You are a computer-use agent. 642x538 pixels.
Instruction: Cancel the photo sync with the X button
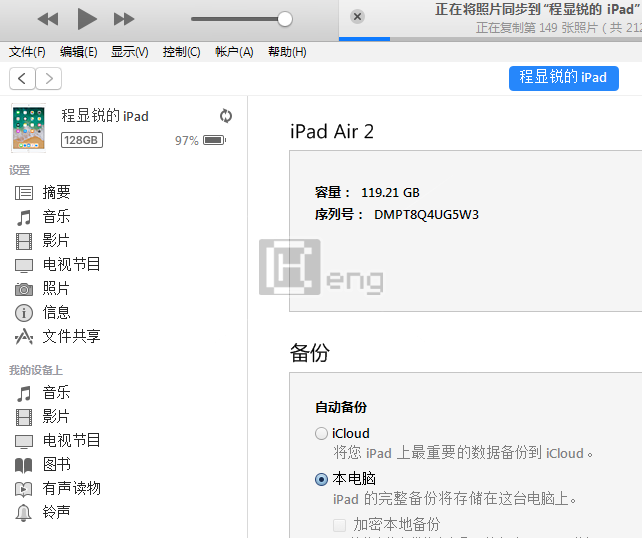click(357, 16)
